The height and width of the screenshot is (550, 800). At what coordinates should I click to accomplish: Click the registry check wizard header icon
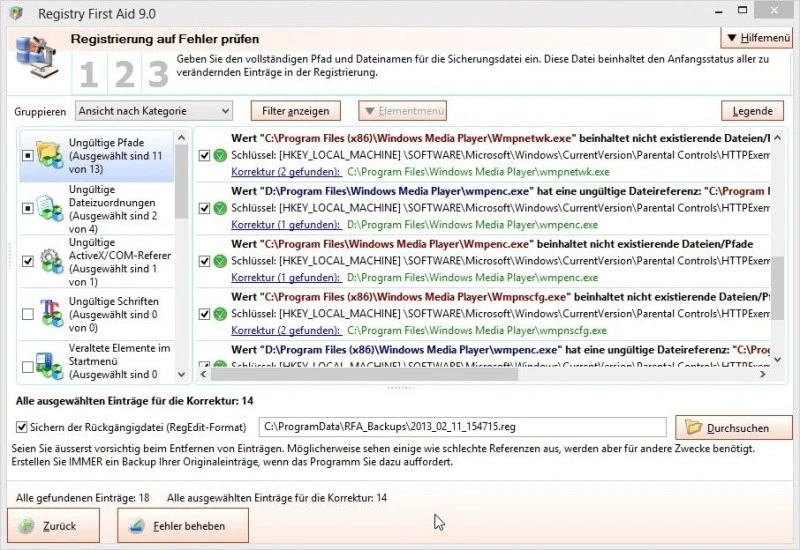point(36,57)
